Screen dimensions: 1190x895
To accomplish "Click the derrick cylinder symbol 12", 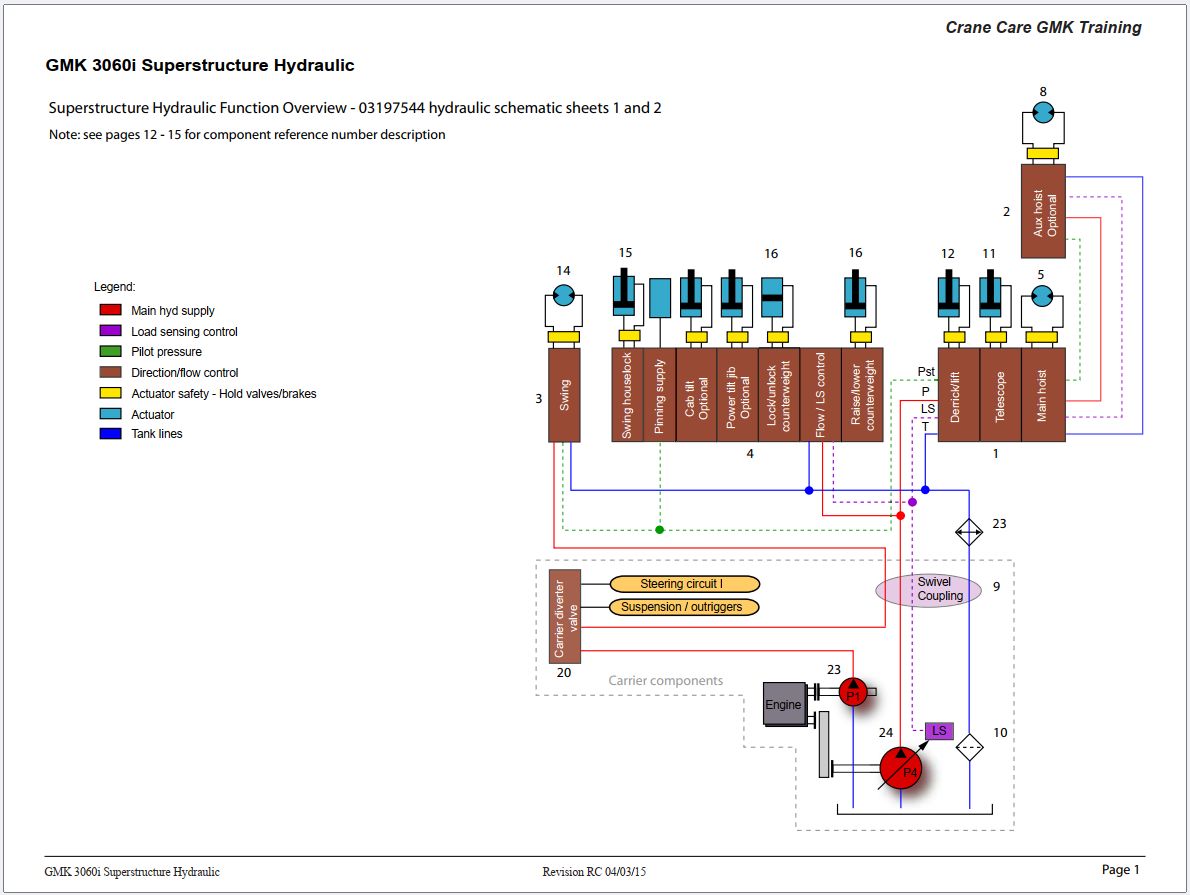I will coord(949,293).
